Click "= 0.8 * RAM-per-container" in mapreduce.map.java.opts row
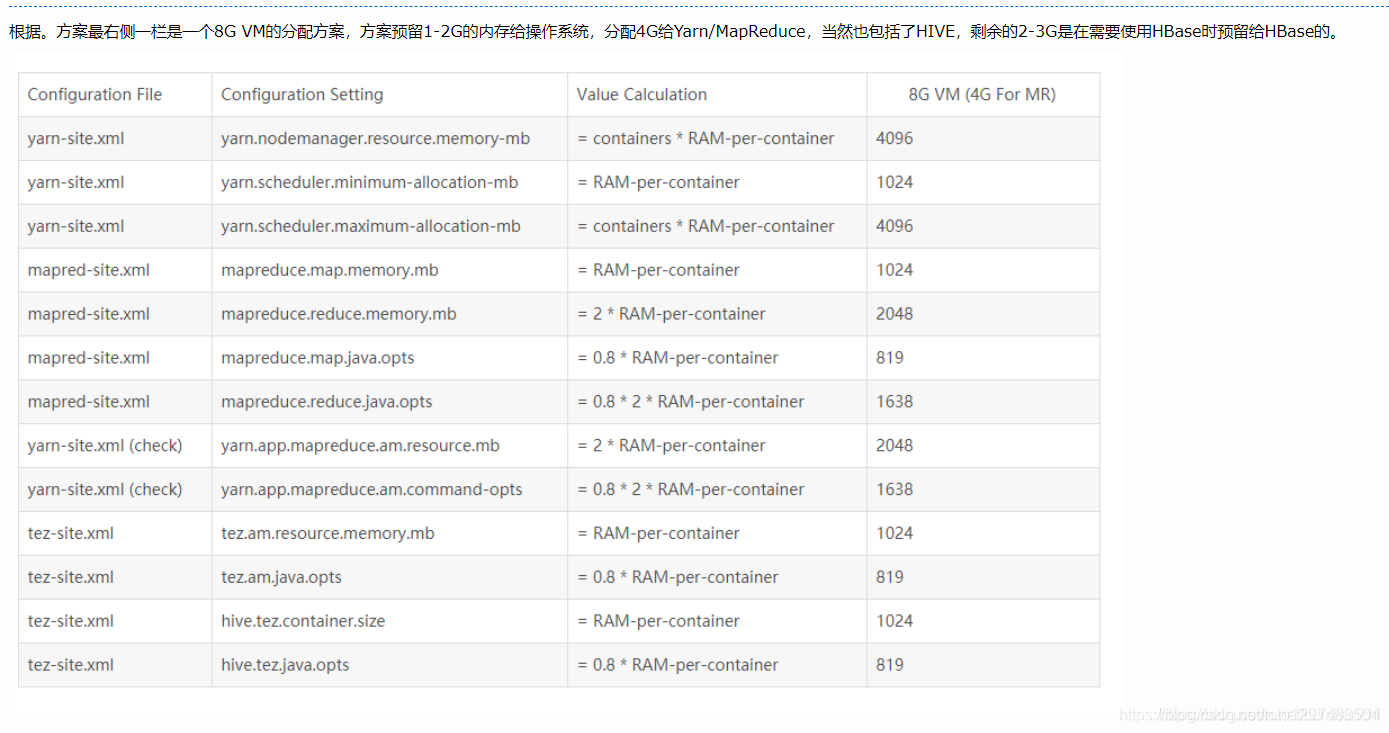The width and height of the screenshot is (1389, 733). tap(677, 358)
